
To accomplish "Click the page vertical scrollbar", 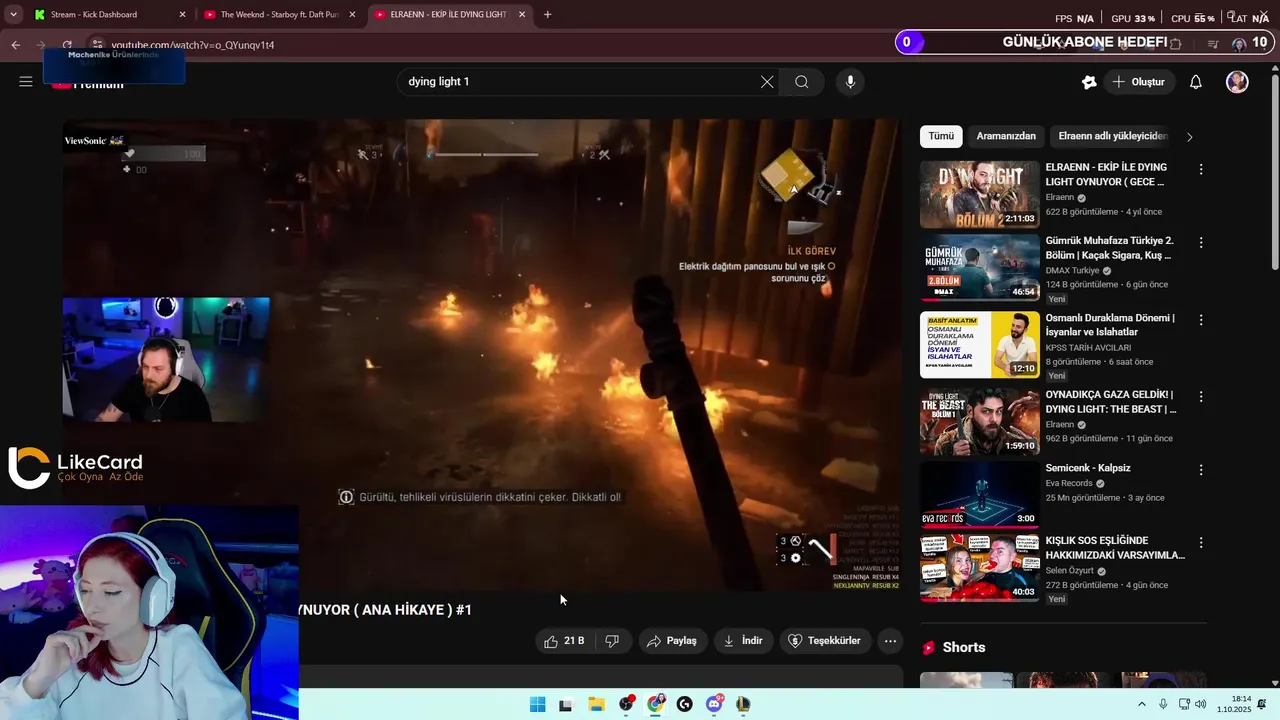I will click(1274, 170).
